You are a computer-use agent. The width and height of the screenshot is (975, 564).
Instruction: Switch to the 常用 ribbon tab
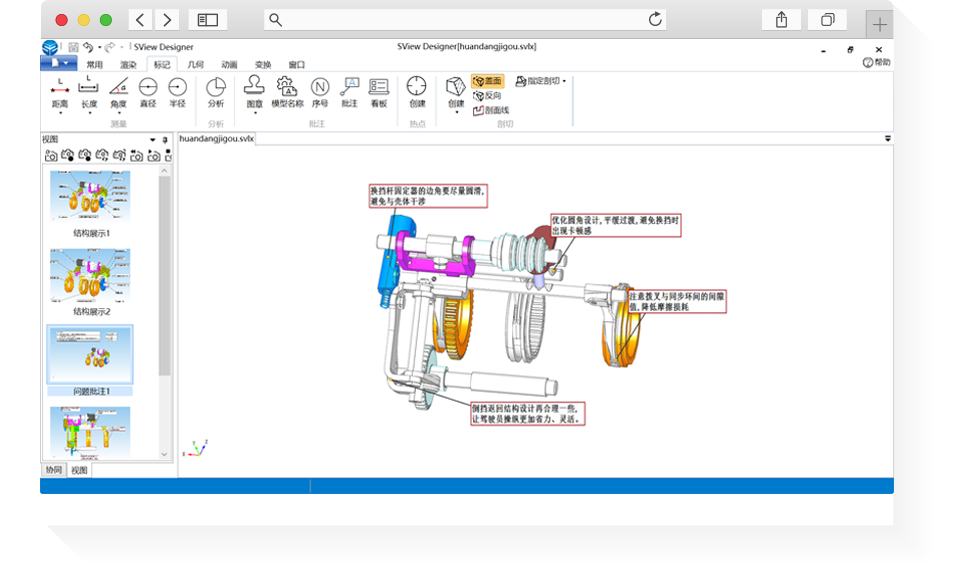click(x=95, y=65)
